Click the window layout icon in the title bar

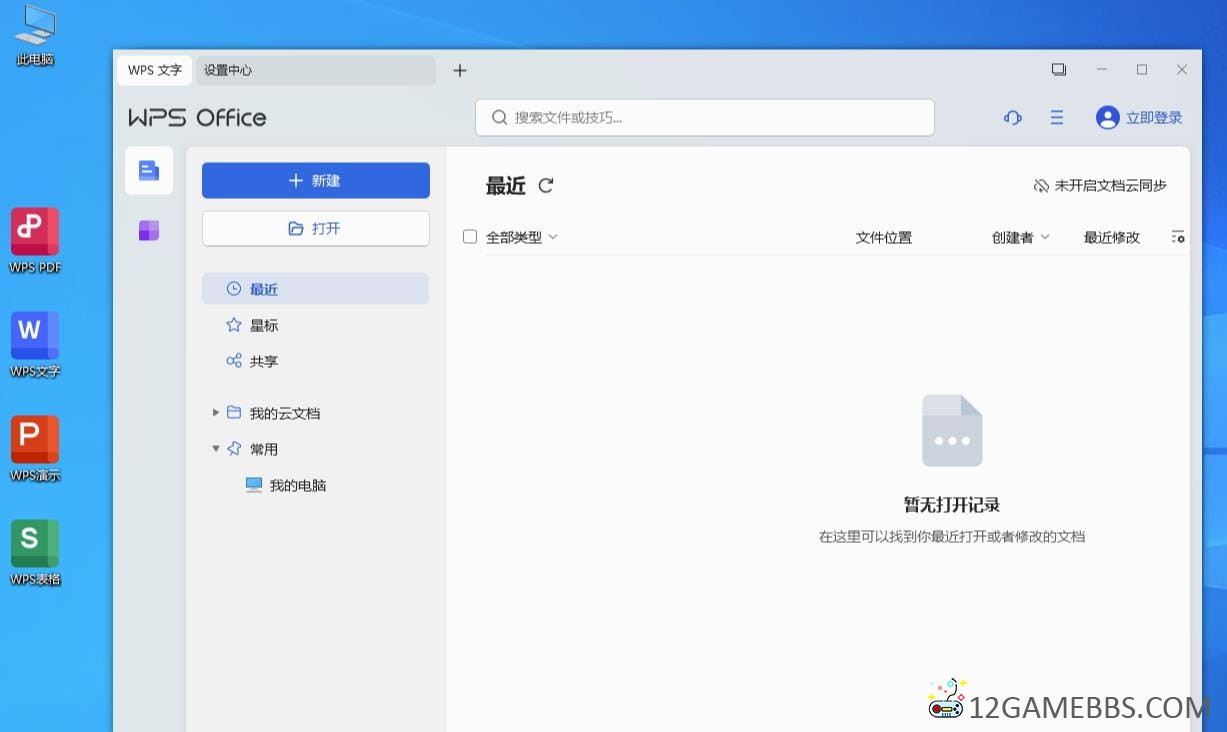coord(1059,70)
